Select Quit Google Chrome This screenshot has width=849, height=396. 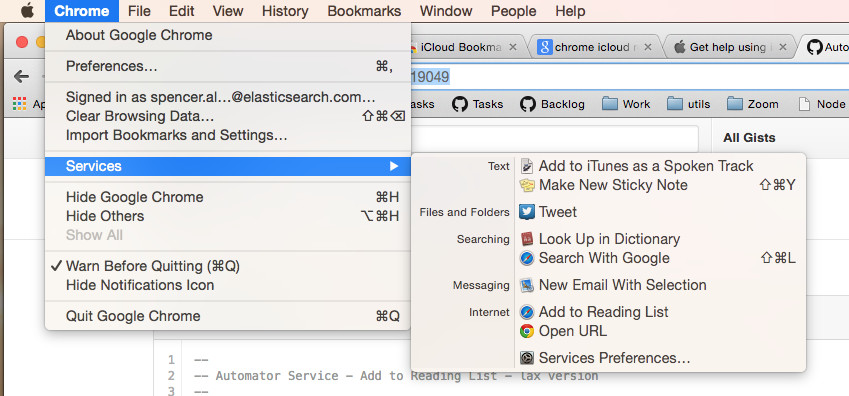[x=227, y=316]
